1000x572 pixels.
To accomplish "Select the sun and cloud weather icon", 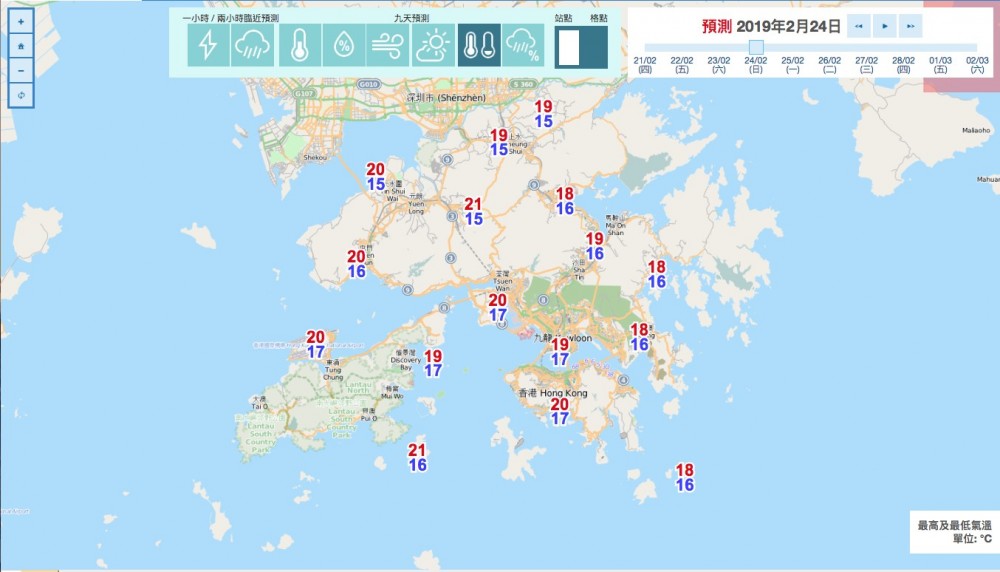I will pos(434,45).
